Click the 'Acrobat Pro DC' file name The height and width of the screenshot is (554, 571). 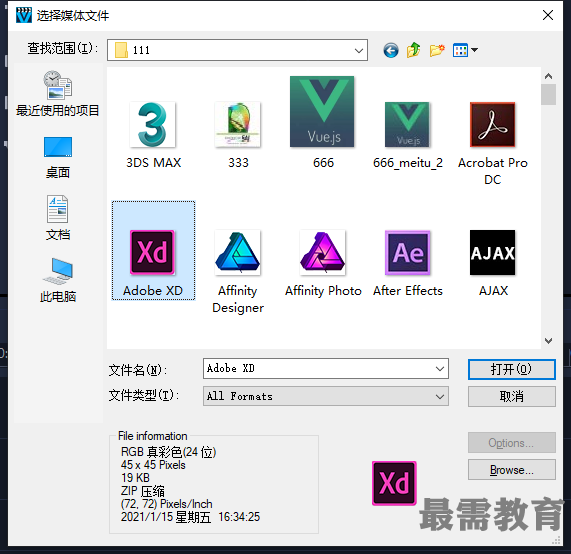click(492, 171)
